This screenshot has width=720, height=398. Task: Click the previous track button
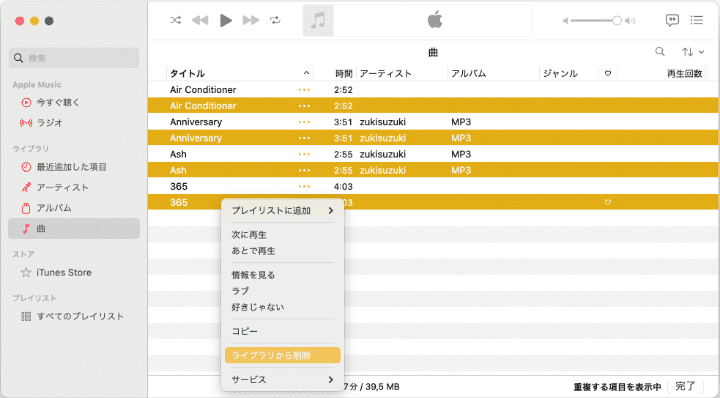pos(200,20)
